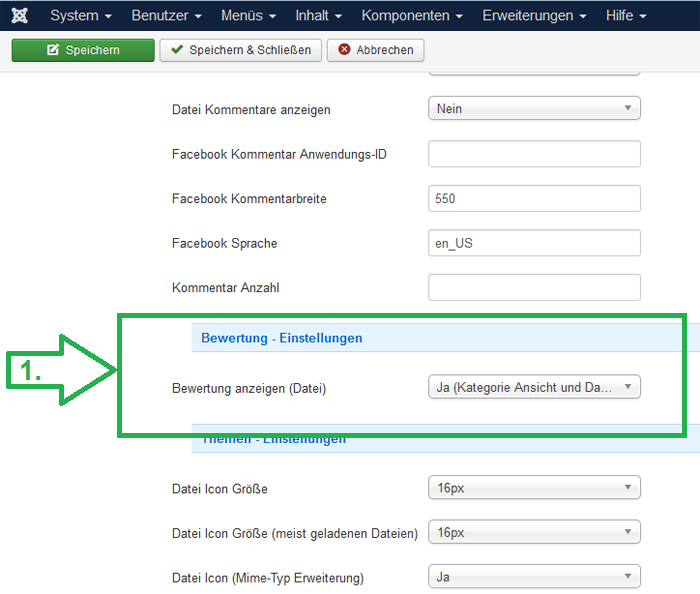Open the Benutzer menu
This screenshot has width=700, height=594.
pos(166,16)
